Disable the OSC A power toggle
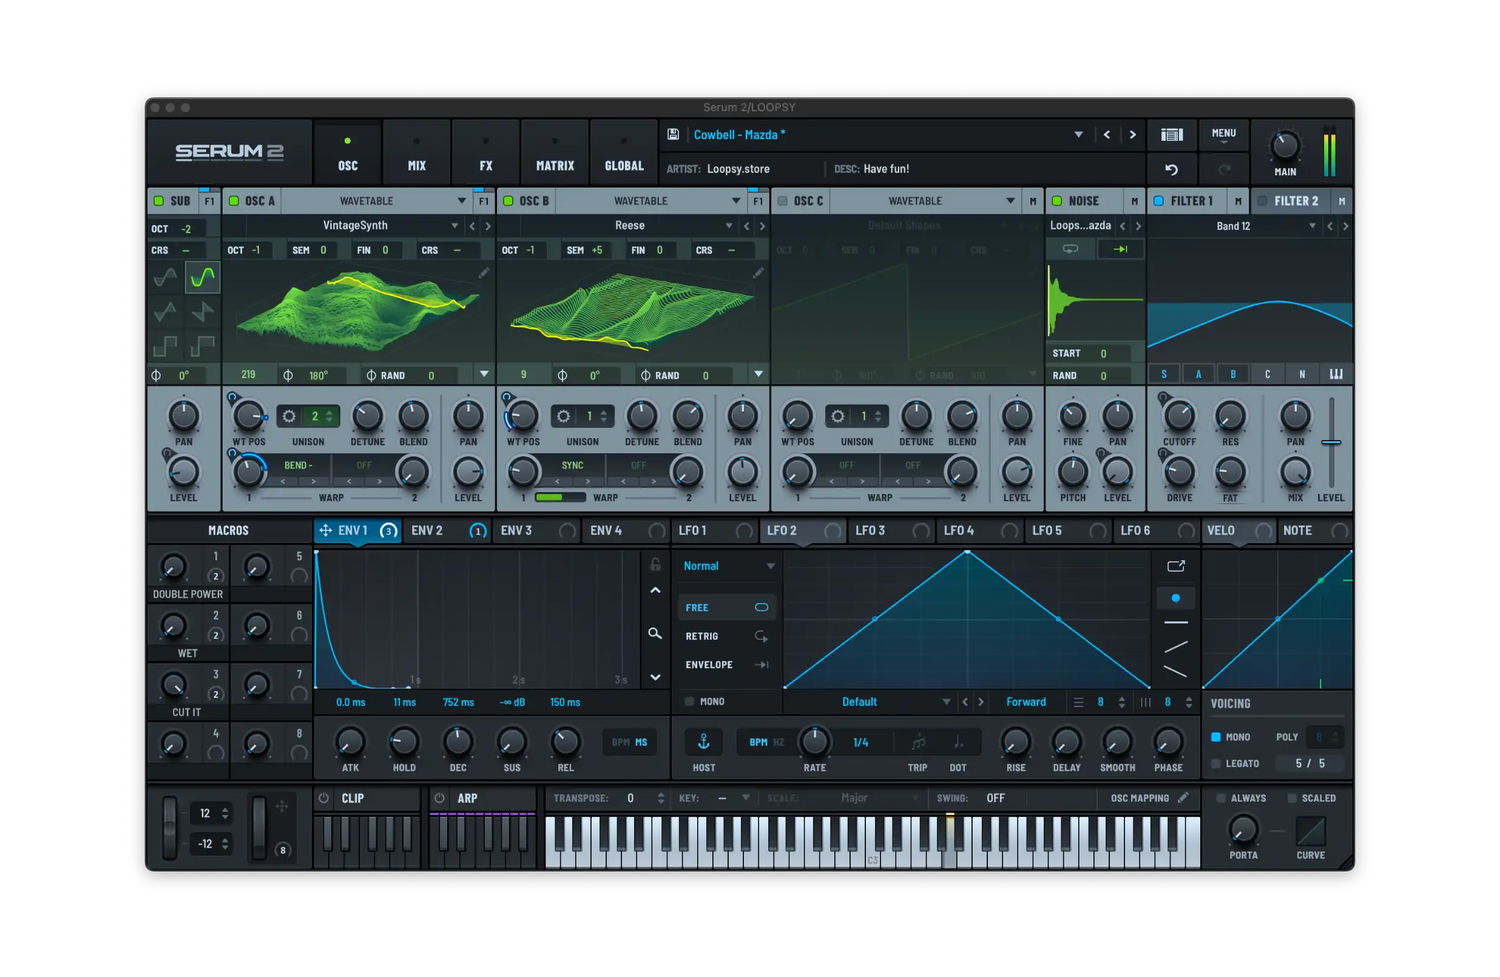 click(234, 201)
